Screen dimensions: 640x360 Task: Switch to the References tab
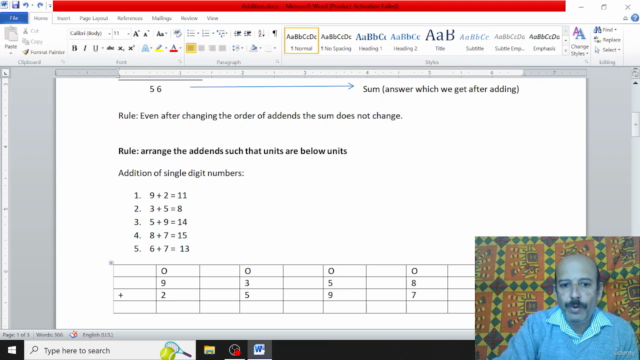point(130,18)
